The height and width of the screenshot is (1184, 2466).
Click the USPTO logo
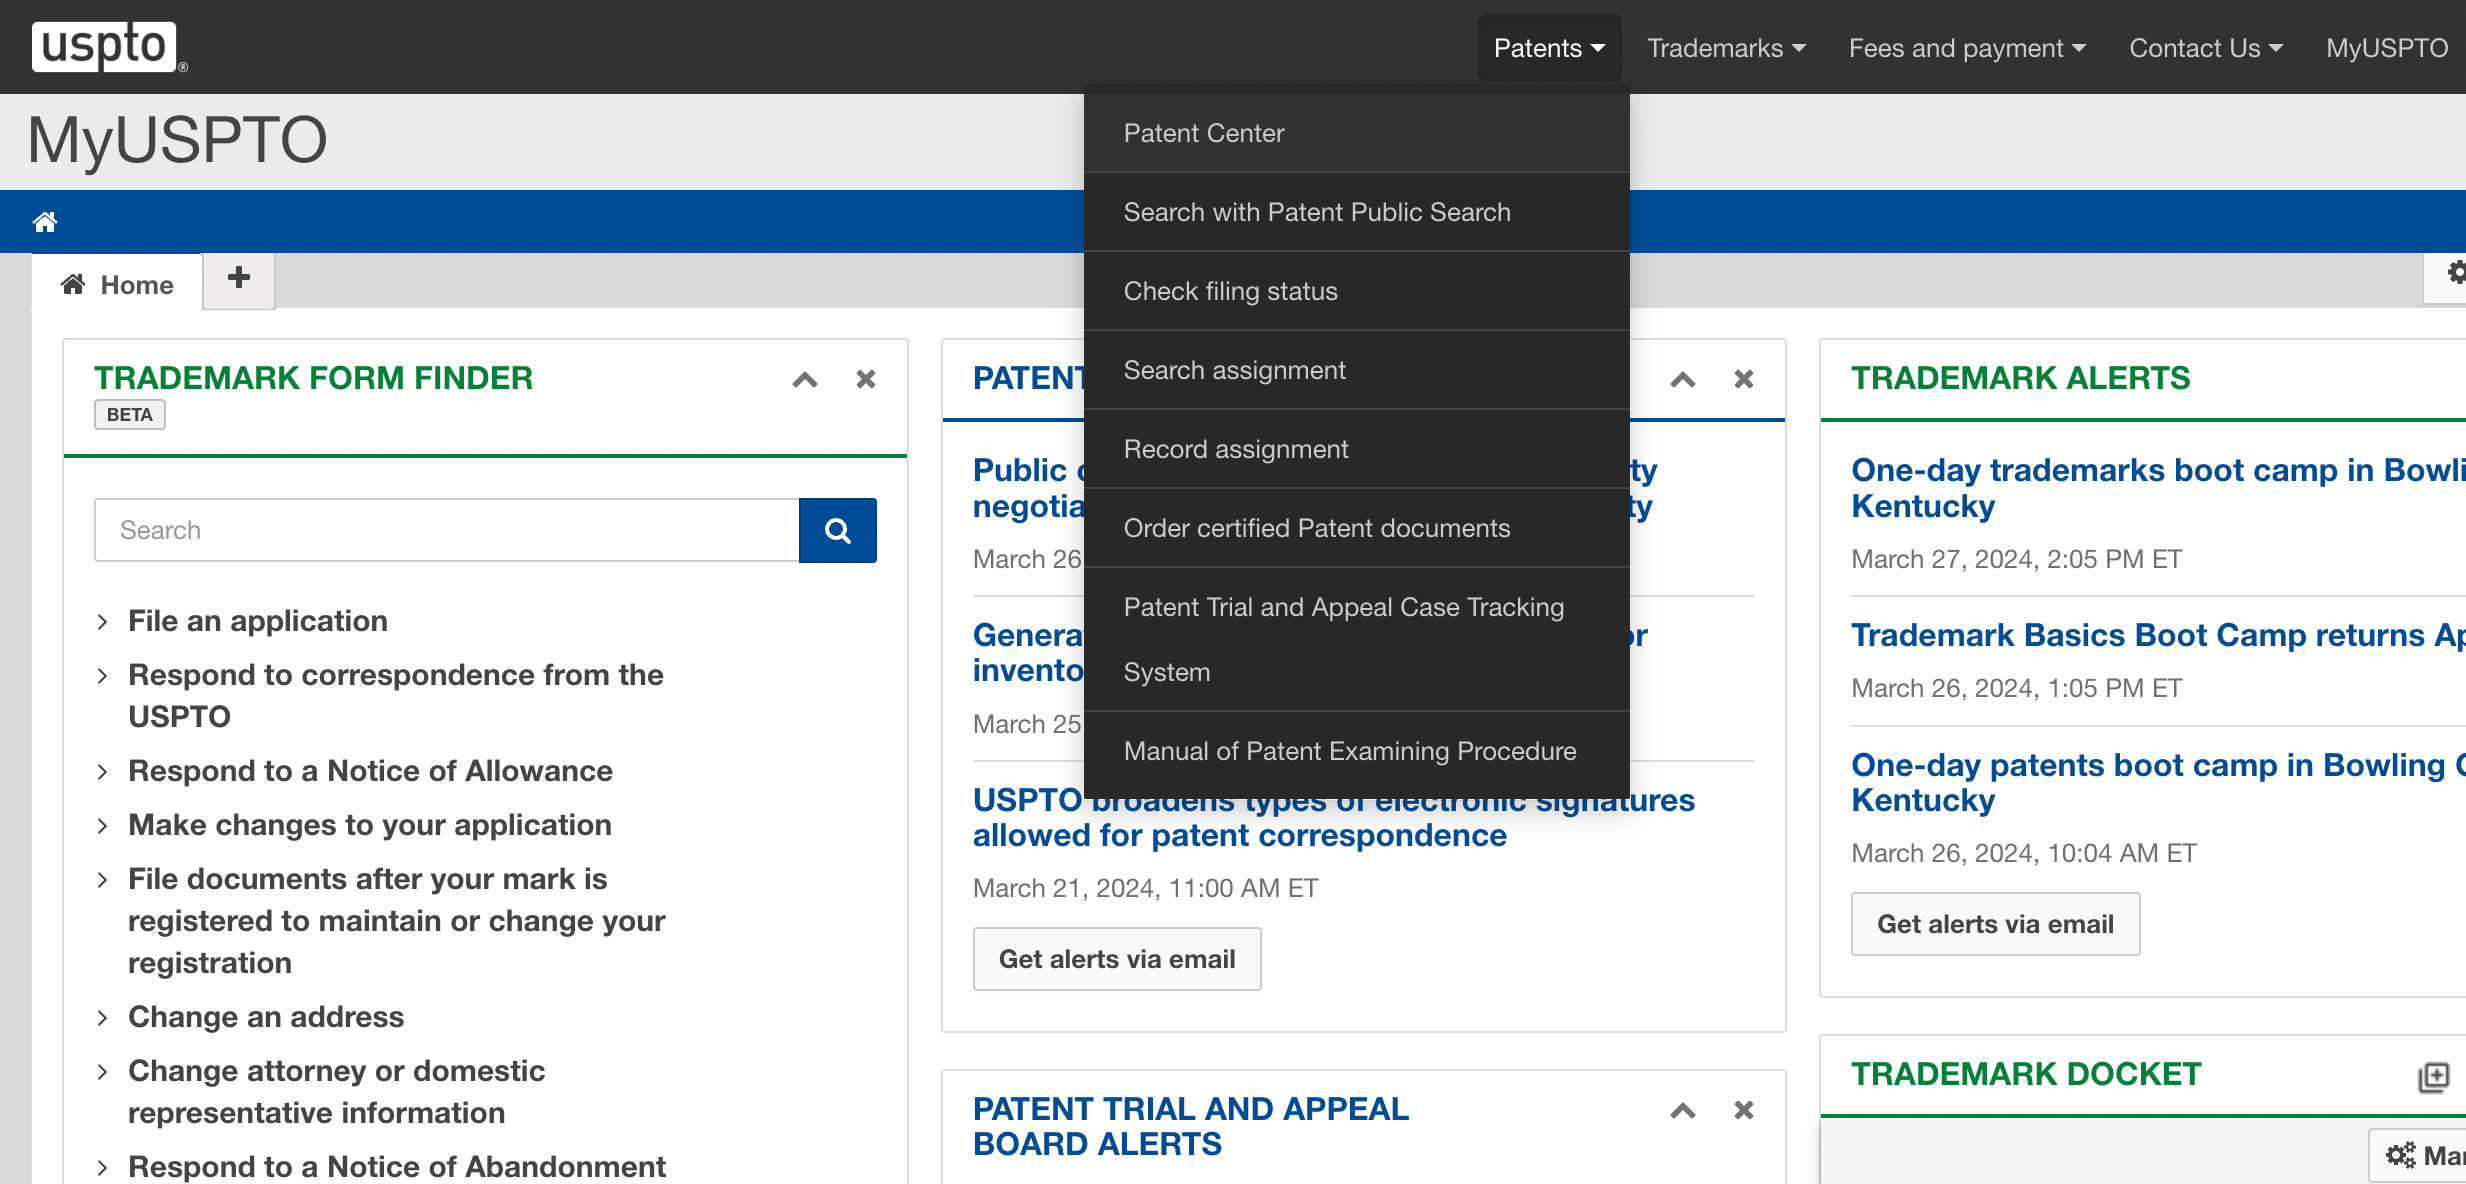[108, 47]
